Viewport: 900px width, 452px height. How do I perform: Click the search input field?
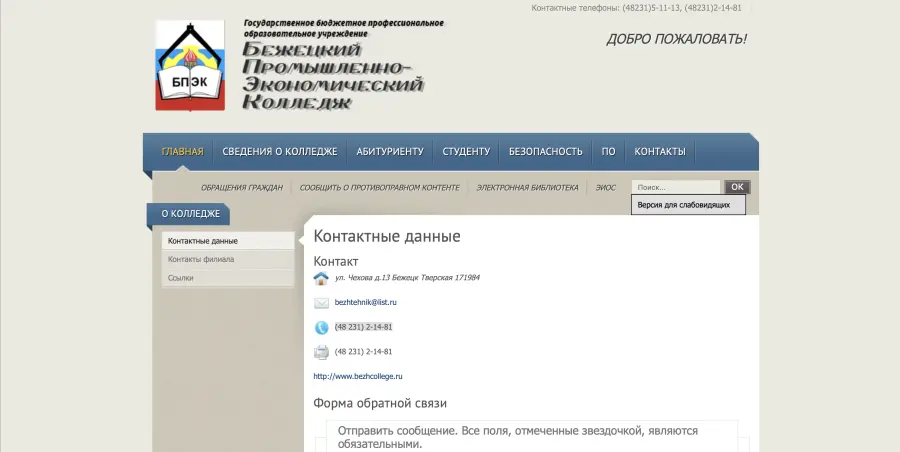coord(675,187)
